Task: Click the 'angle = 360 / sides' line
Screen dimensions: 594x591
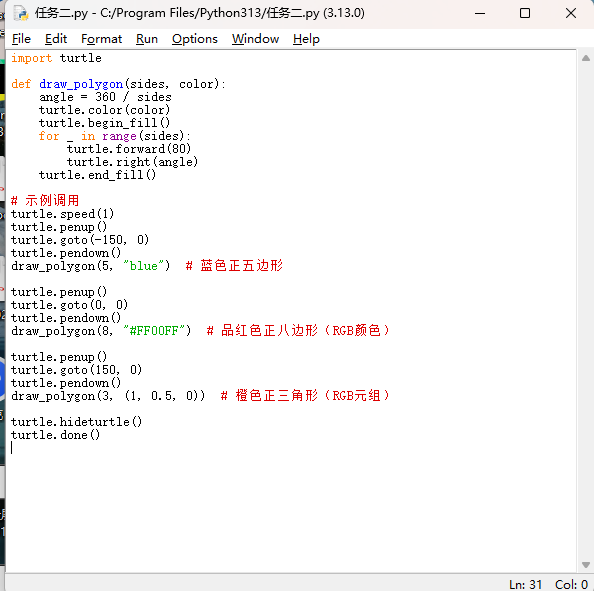Action: (x=105, y=97)
